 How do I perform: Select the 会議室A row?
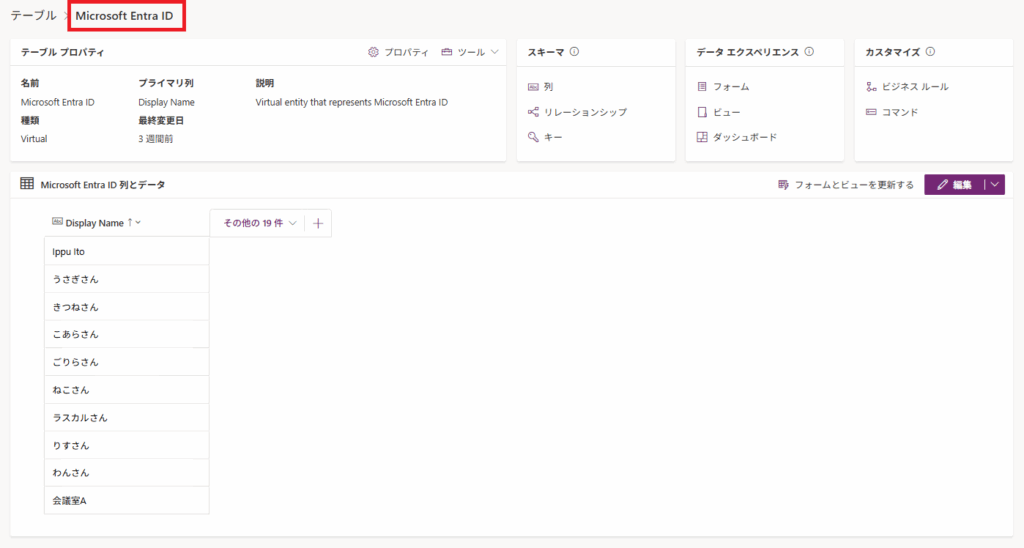(x=127, y=500)
